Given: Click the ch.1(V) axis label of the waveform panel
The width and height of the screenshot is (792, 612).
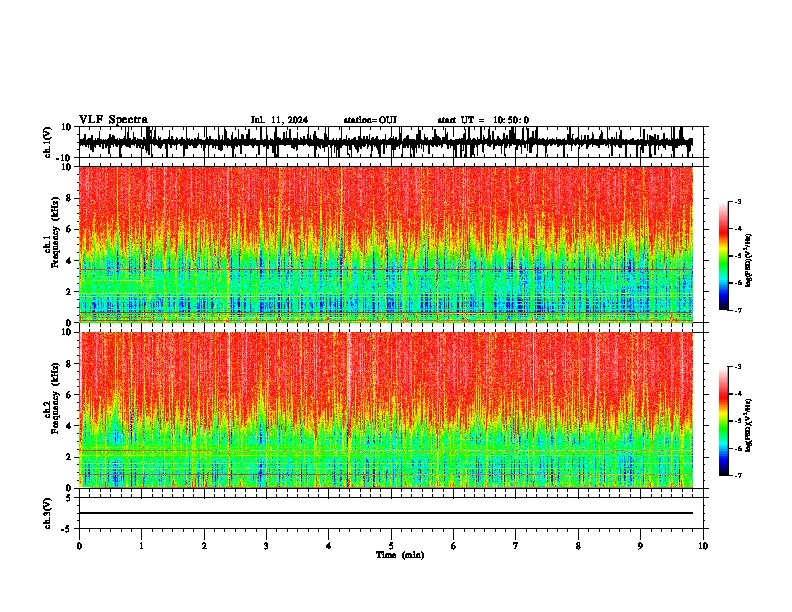Looking at the screenshot, I should (x=48, y=142).
